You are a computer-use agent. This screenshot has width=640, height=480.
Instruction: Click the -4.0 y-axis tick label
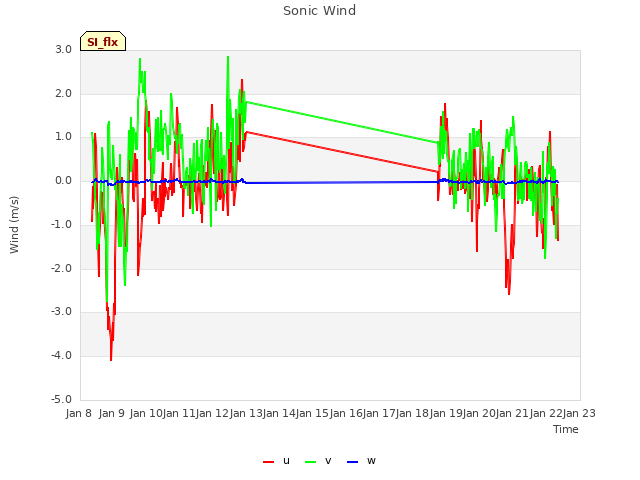click(x=61, y=356)
